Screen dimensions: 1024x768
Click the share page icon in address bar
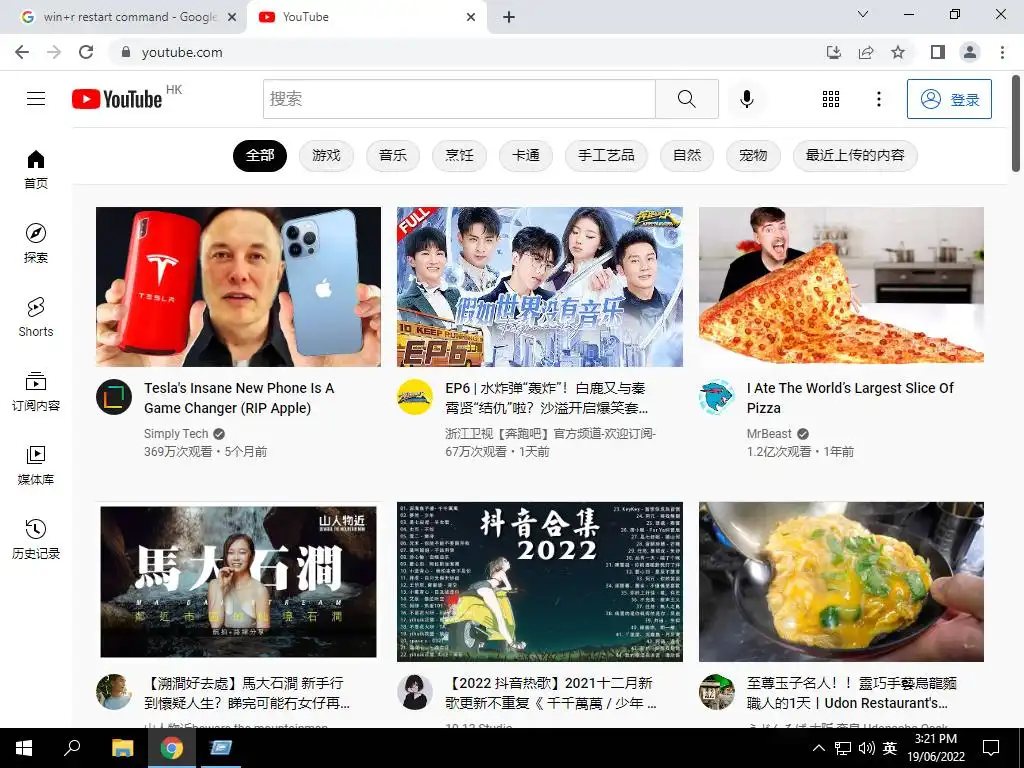point(866,52)
